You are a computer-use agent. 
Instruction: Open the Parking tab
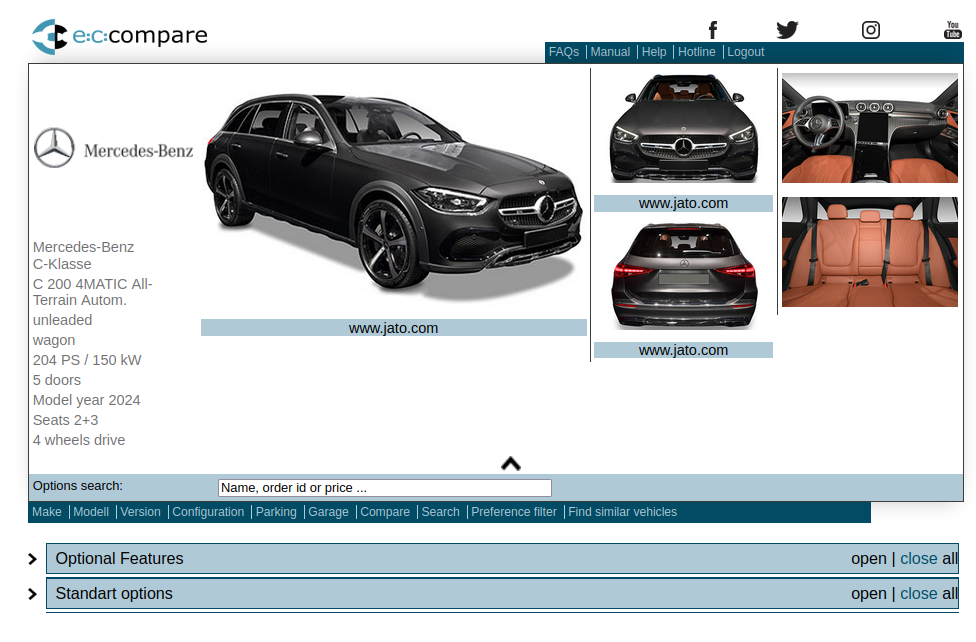276,512
